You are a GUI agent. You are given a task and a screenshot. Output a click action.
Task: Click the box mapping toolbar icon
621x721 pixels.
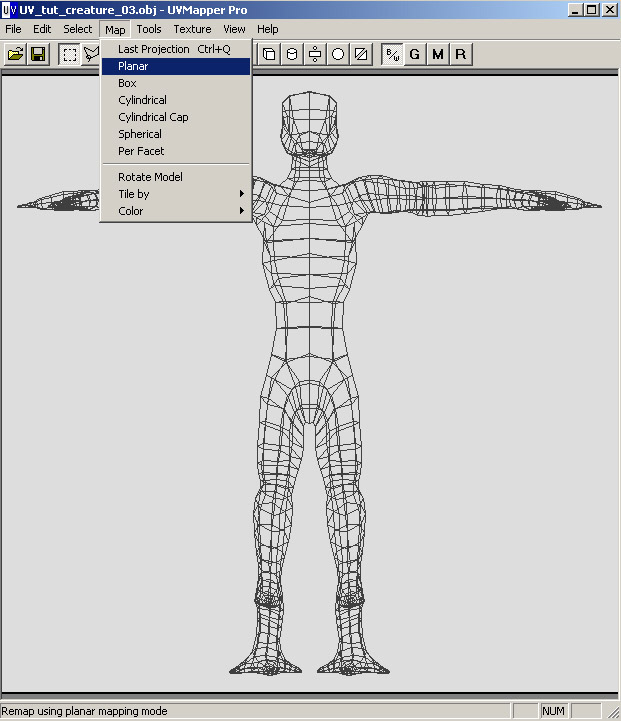point(269,54)
